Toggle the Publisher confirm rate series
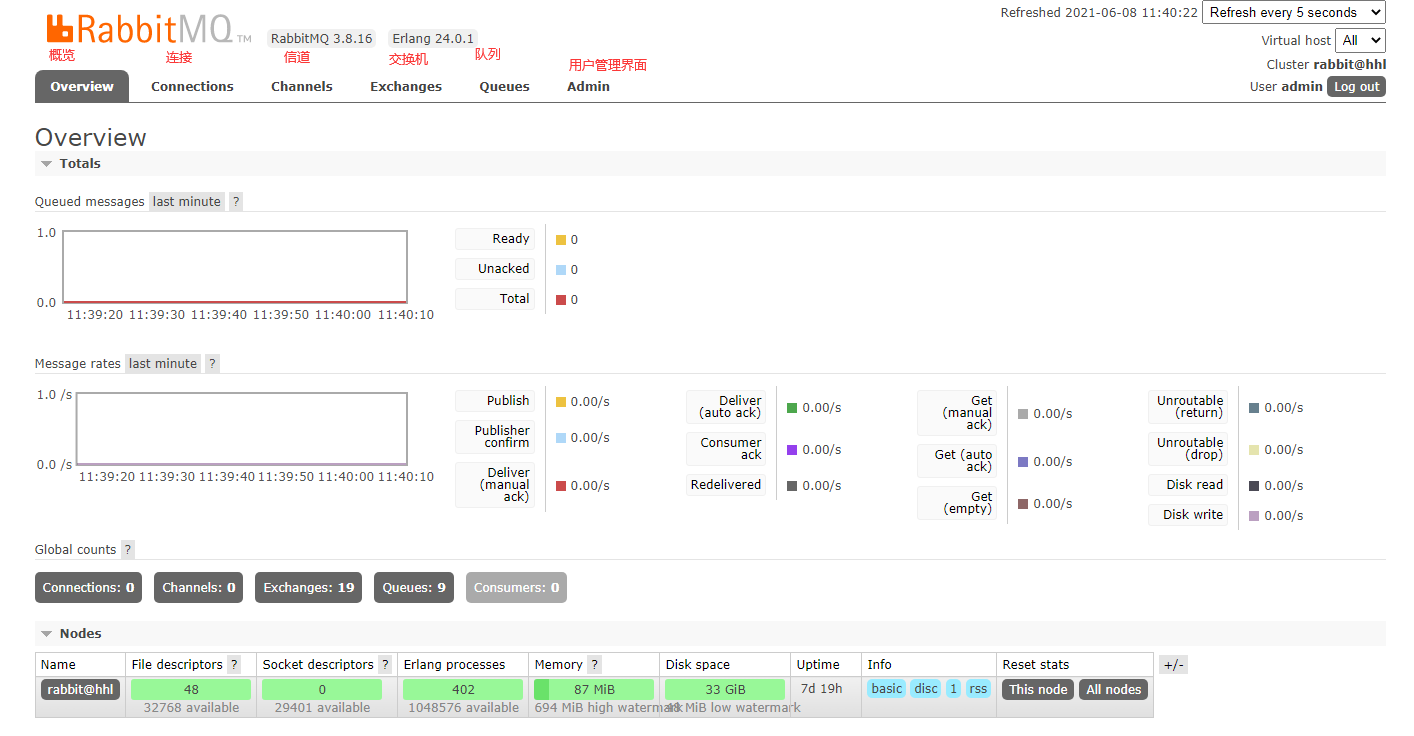Screen dimensions: 1414x736 coord(495,437)
